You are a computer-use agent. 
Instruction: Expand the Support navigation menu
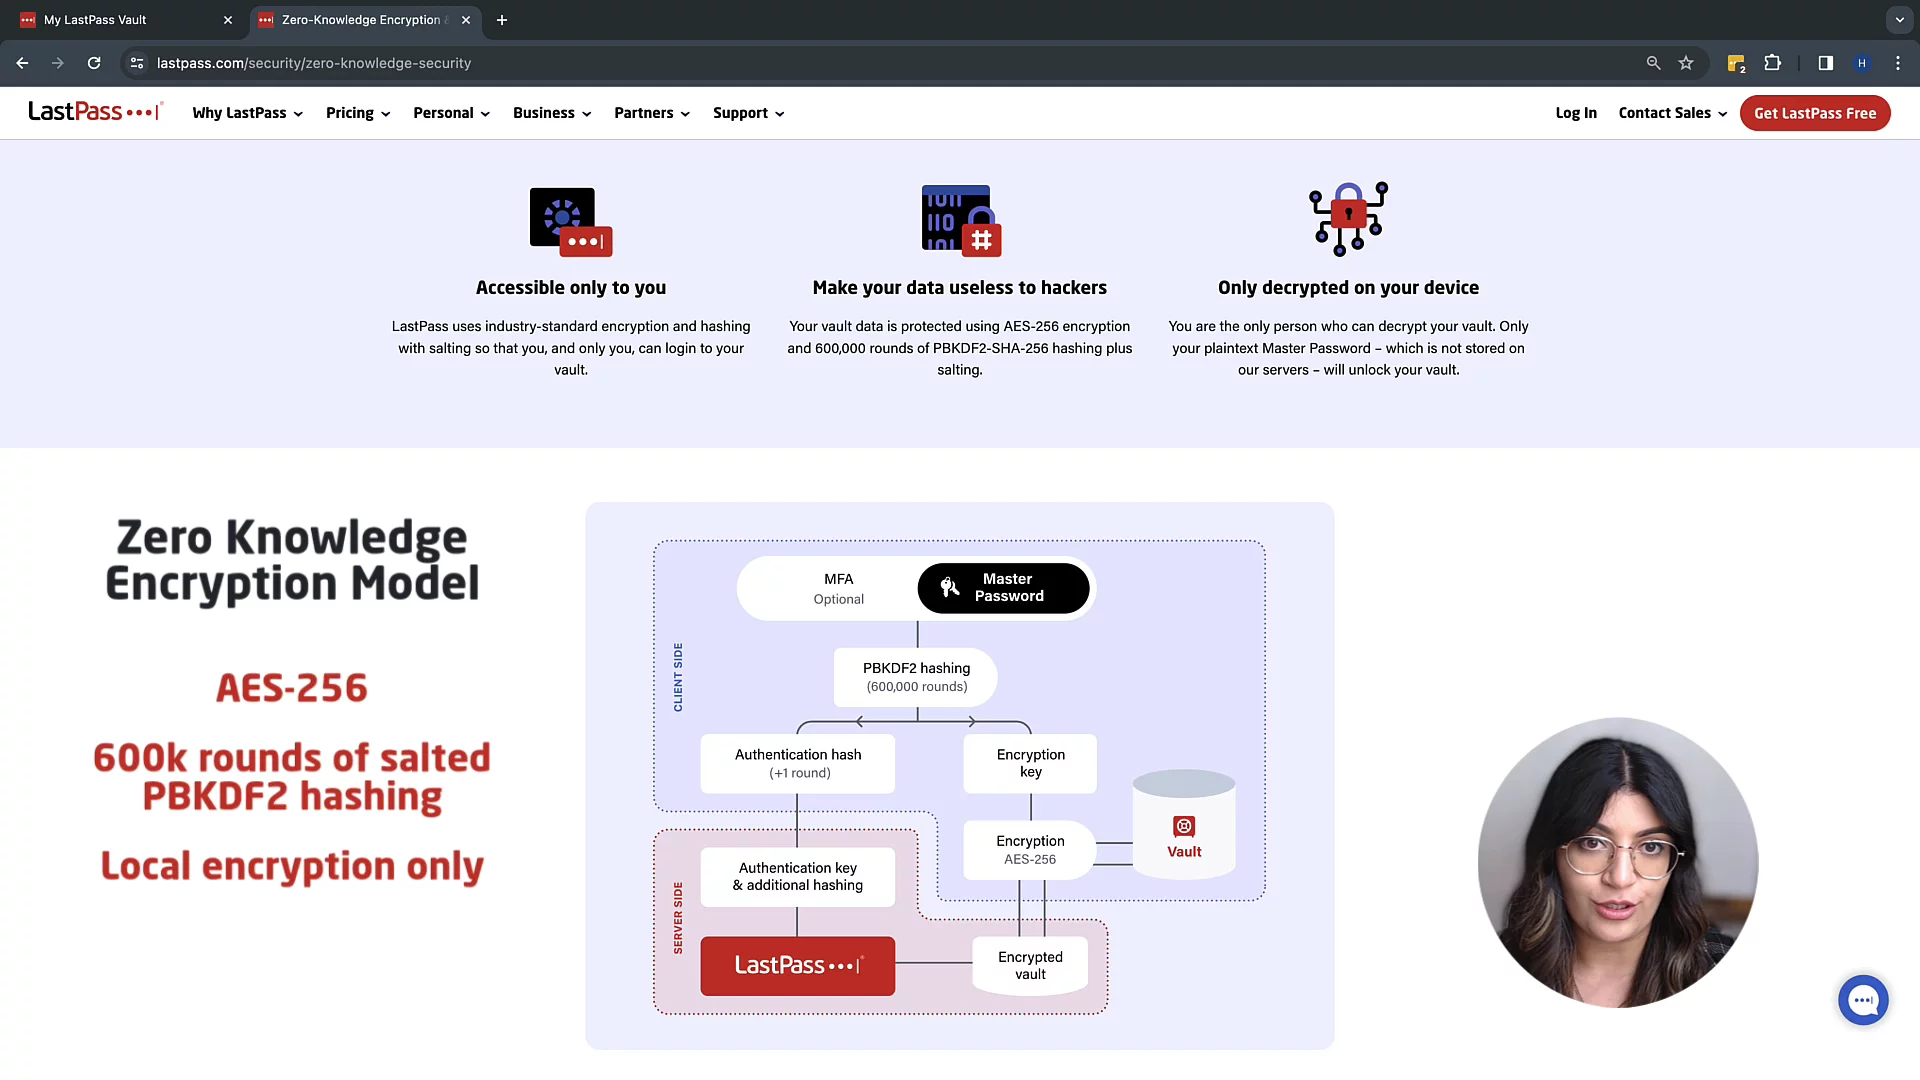click(748, 113)
